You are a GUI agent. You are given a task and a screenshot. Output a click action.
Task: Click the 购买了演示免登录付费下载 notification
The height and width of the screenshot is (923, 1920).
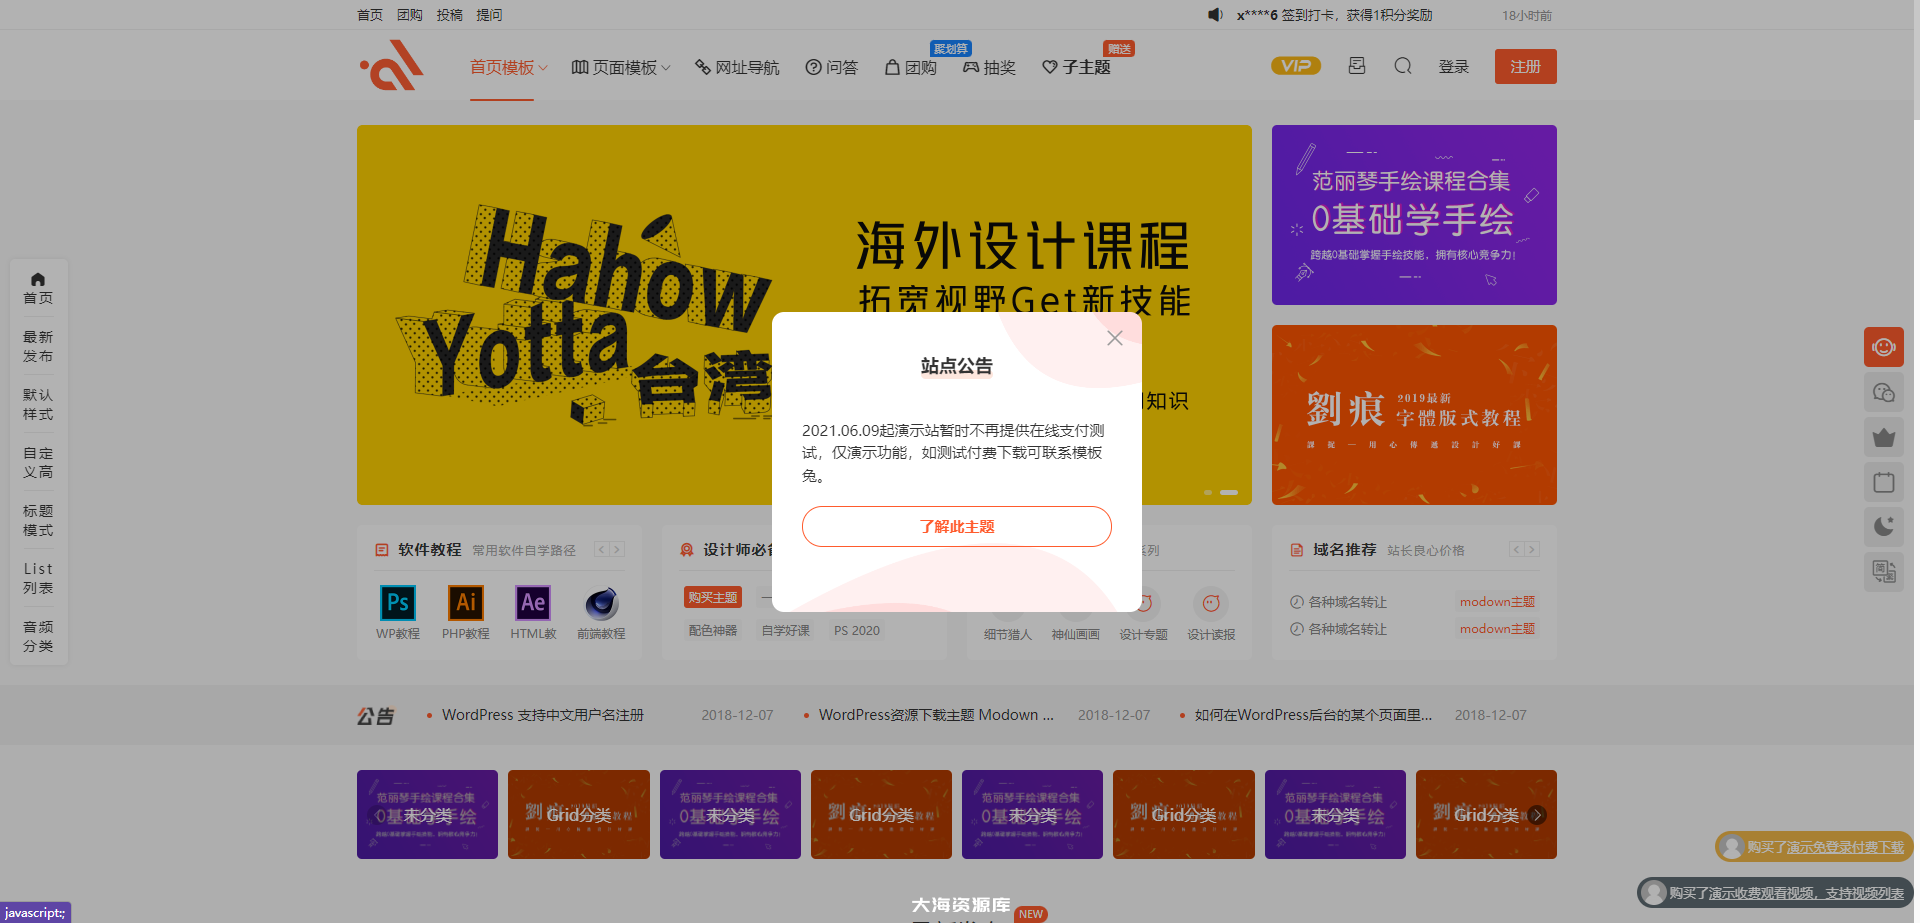click(1813, 847)
